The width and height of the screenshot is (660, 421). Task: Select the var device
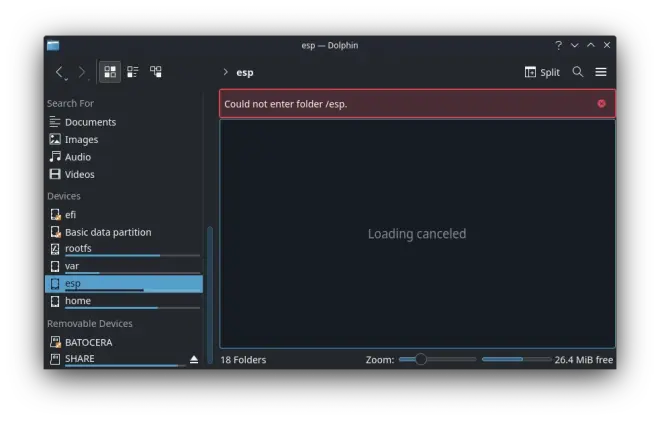pos(124,266)
